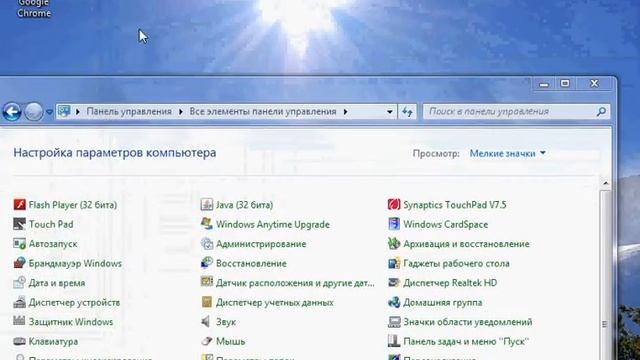Click the scrollbar up arrow
The height and width of the screenshot is (360, 640).
coord(605,183)
